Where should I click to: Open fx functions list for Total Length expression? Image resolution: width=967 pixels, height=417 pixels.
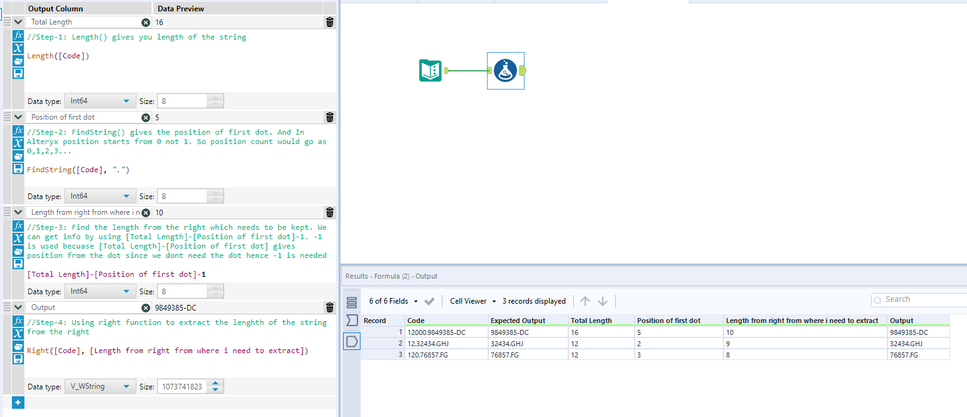(x=19, y=36)
